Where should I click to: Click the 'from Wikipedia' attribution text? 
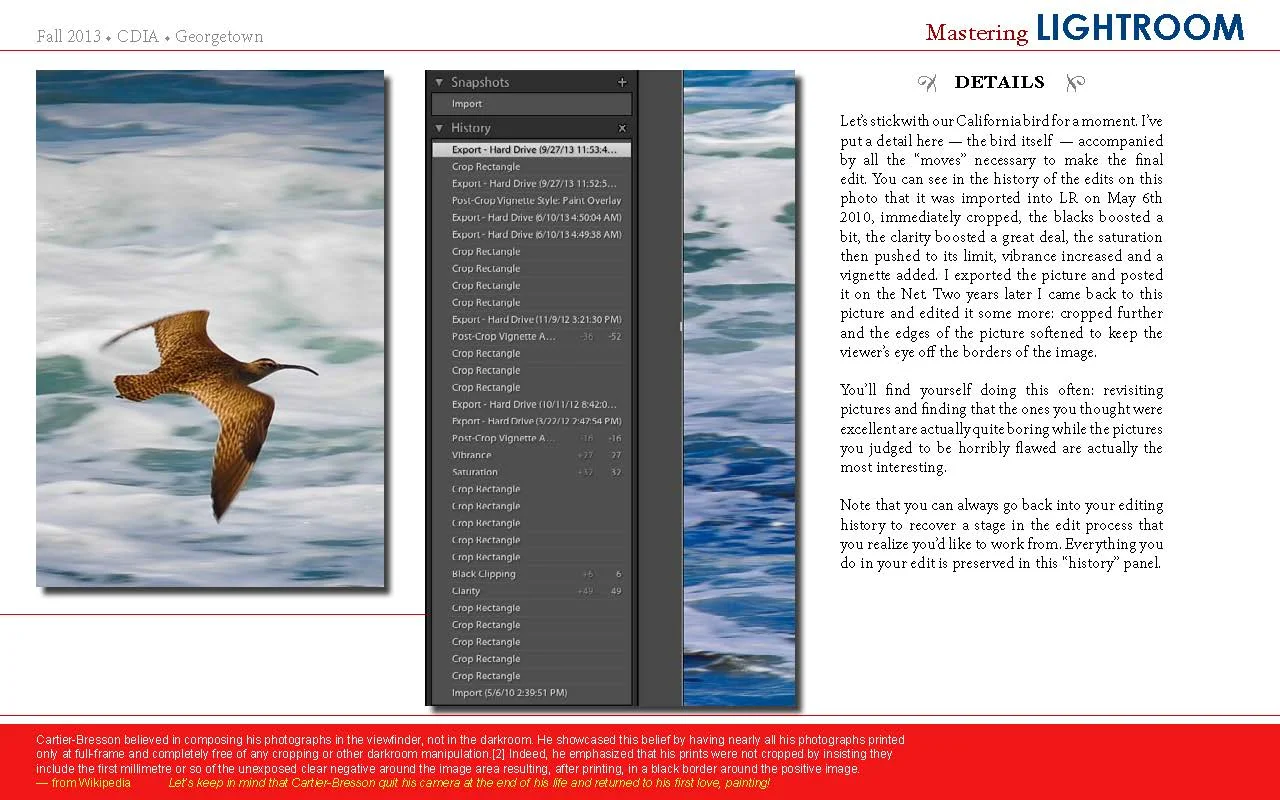click(83, 783)
